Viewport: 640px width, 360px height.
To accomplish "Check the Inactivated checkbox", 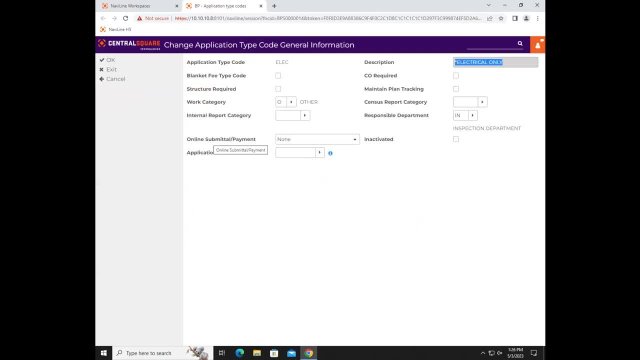I will coord(456,139).
